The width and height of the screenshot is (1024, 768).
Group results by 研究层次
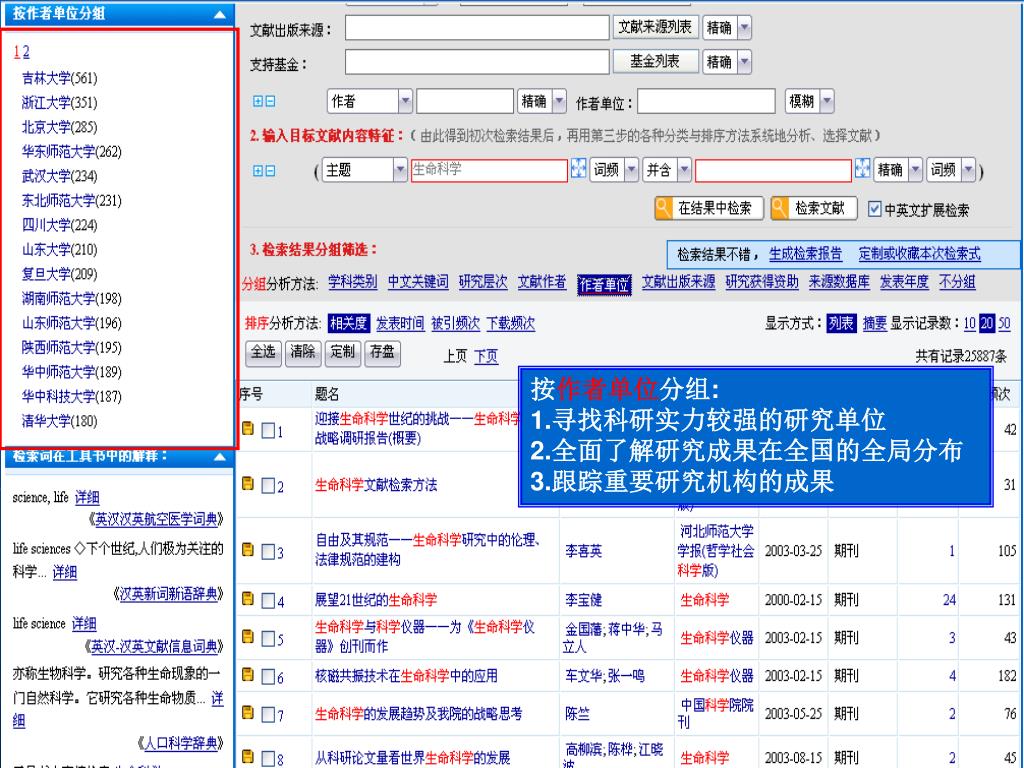pyautogui.click(x=483, y=281)
